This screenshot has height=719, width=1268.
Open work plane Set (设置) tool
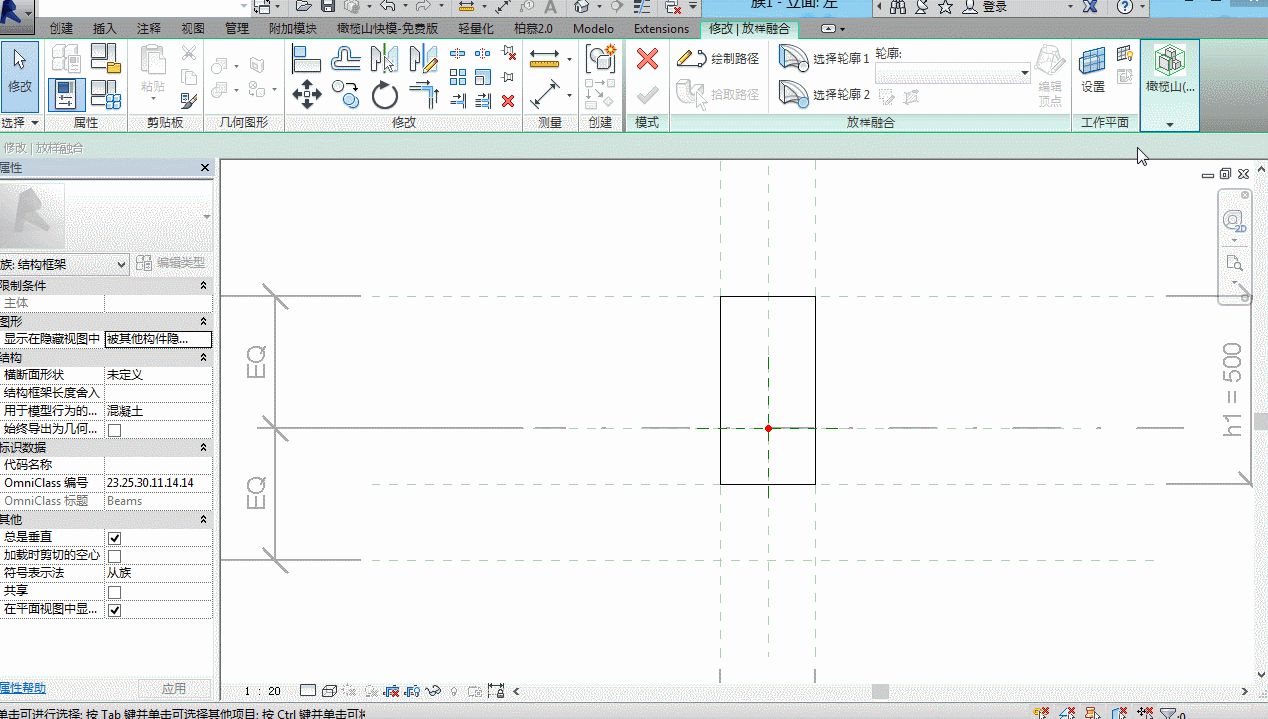pos(1092,70)
